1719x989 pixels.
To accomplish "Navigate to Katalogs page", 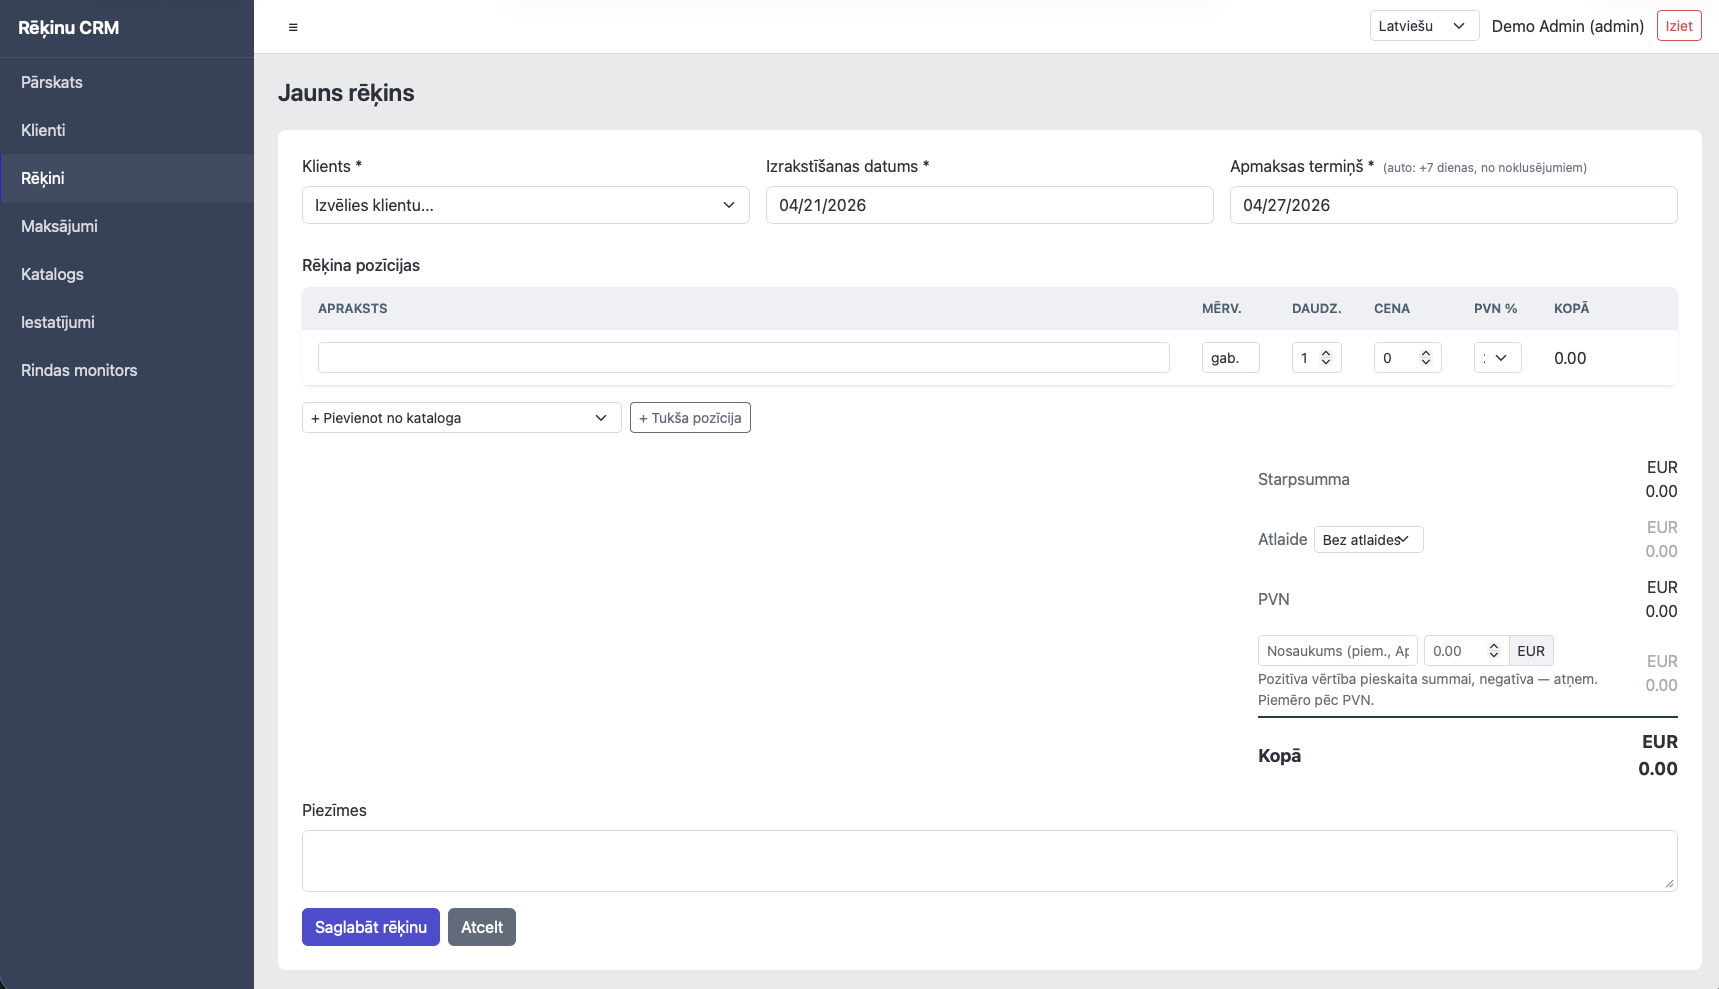I will coord(52,274).
